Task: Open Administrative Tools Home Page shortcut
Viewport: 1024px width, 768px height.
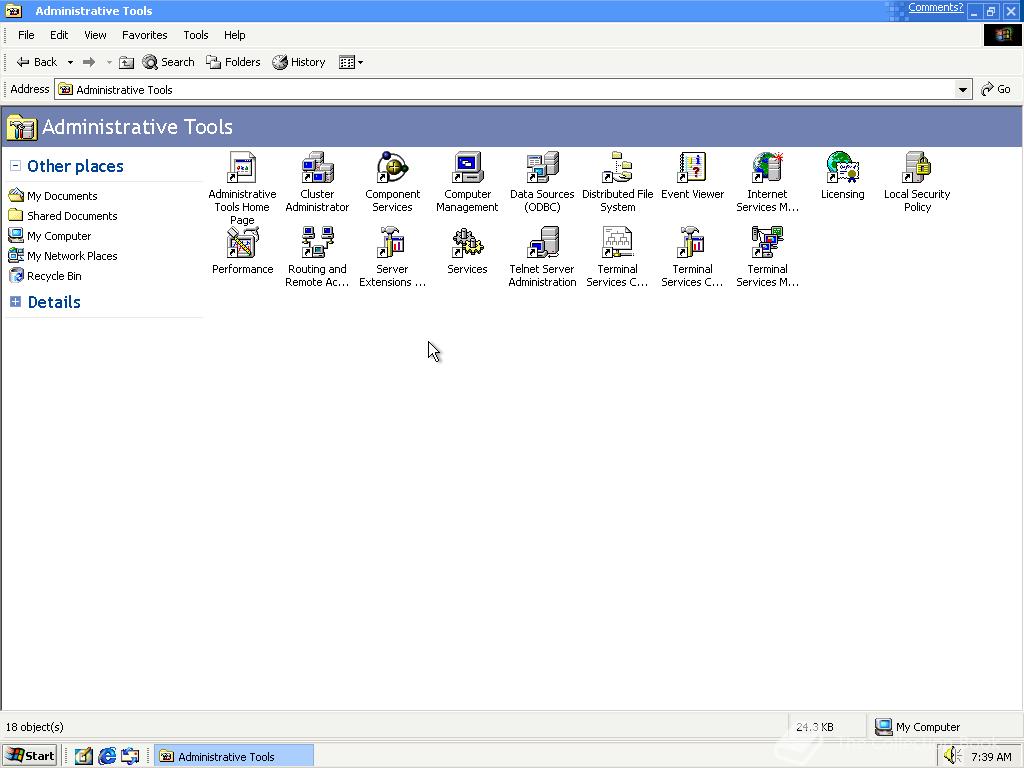Action: tap(242, 168)
